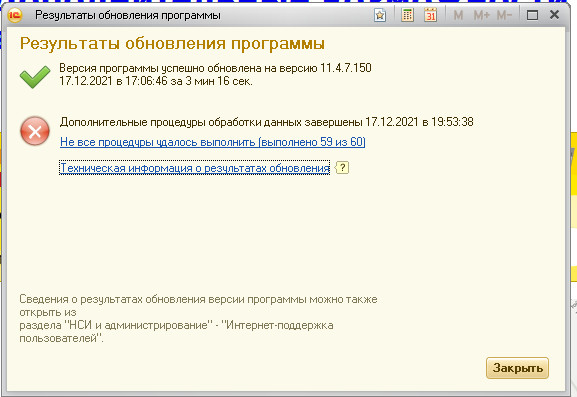Click the green checkmark success icon
Screen dimensions: 577x397
tap(35, 77)
